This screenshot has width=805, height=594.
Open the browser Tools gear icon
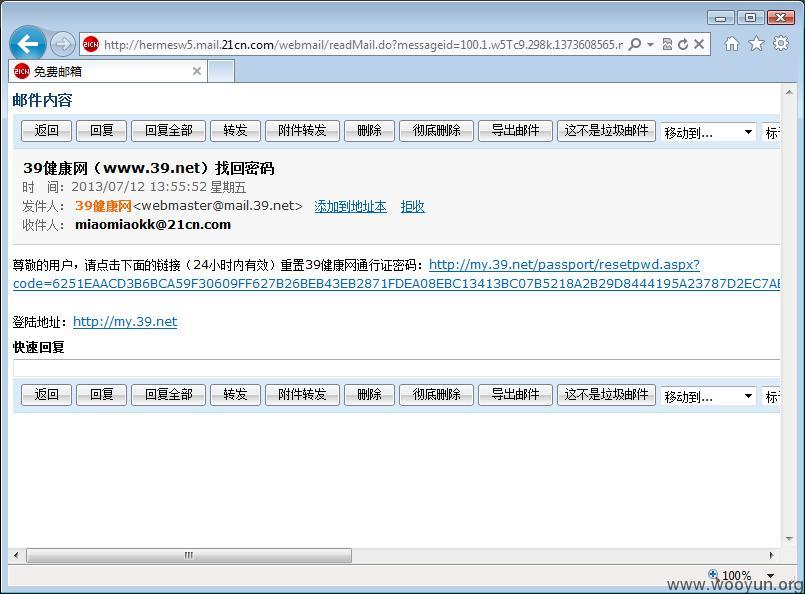(x=781, y=43)
